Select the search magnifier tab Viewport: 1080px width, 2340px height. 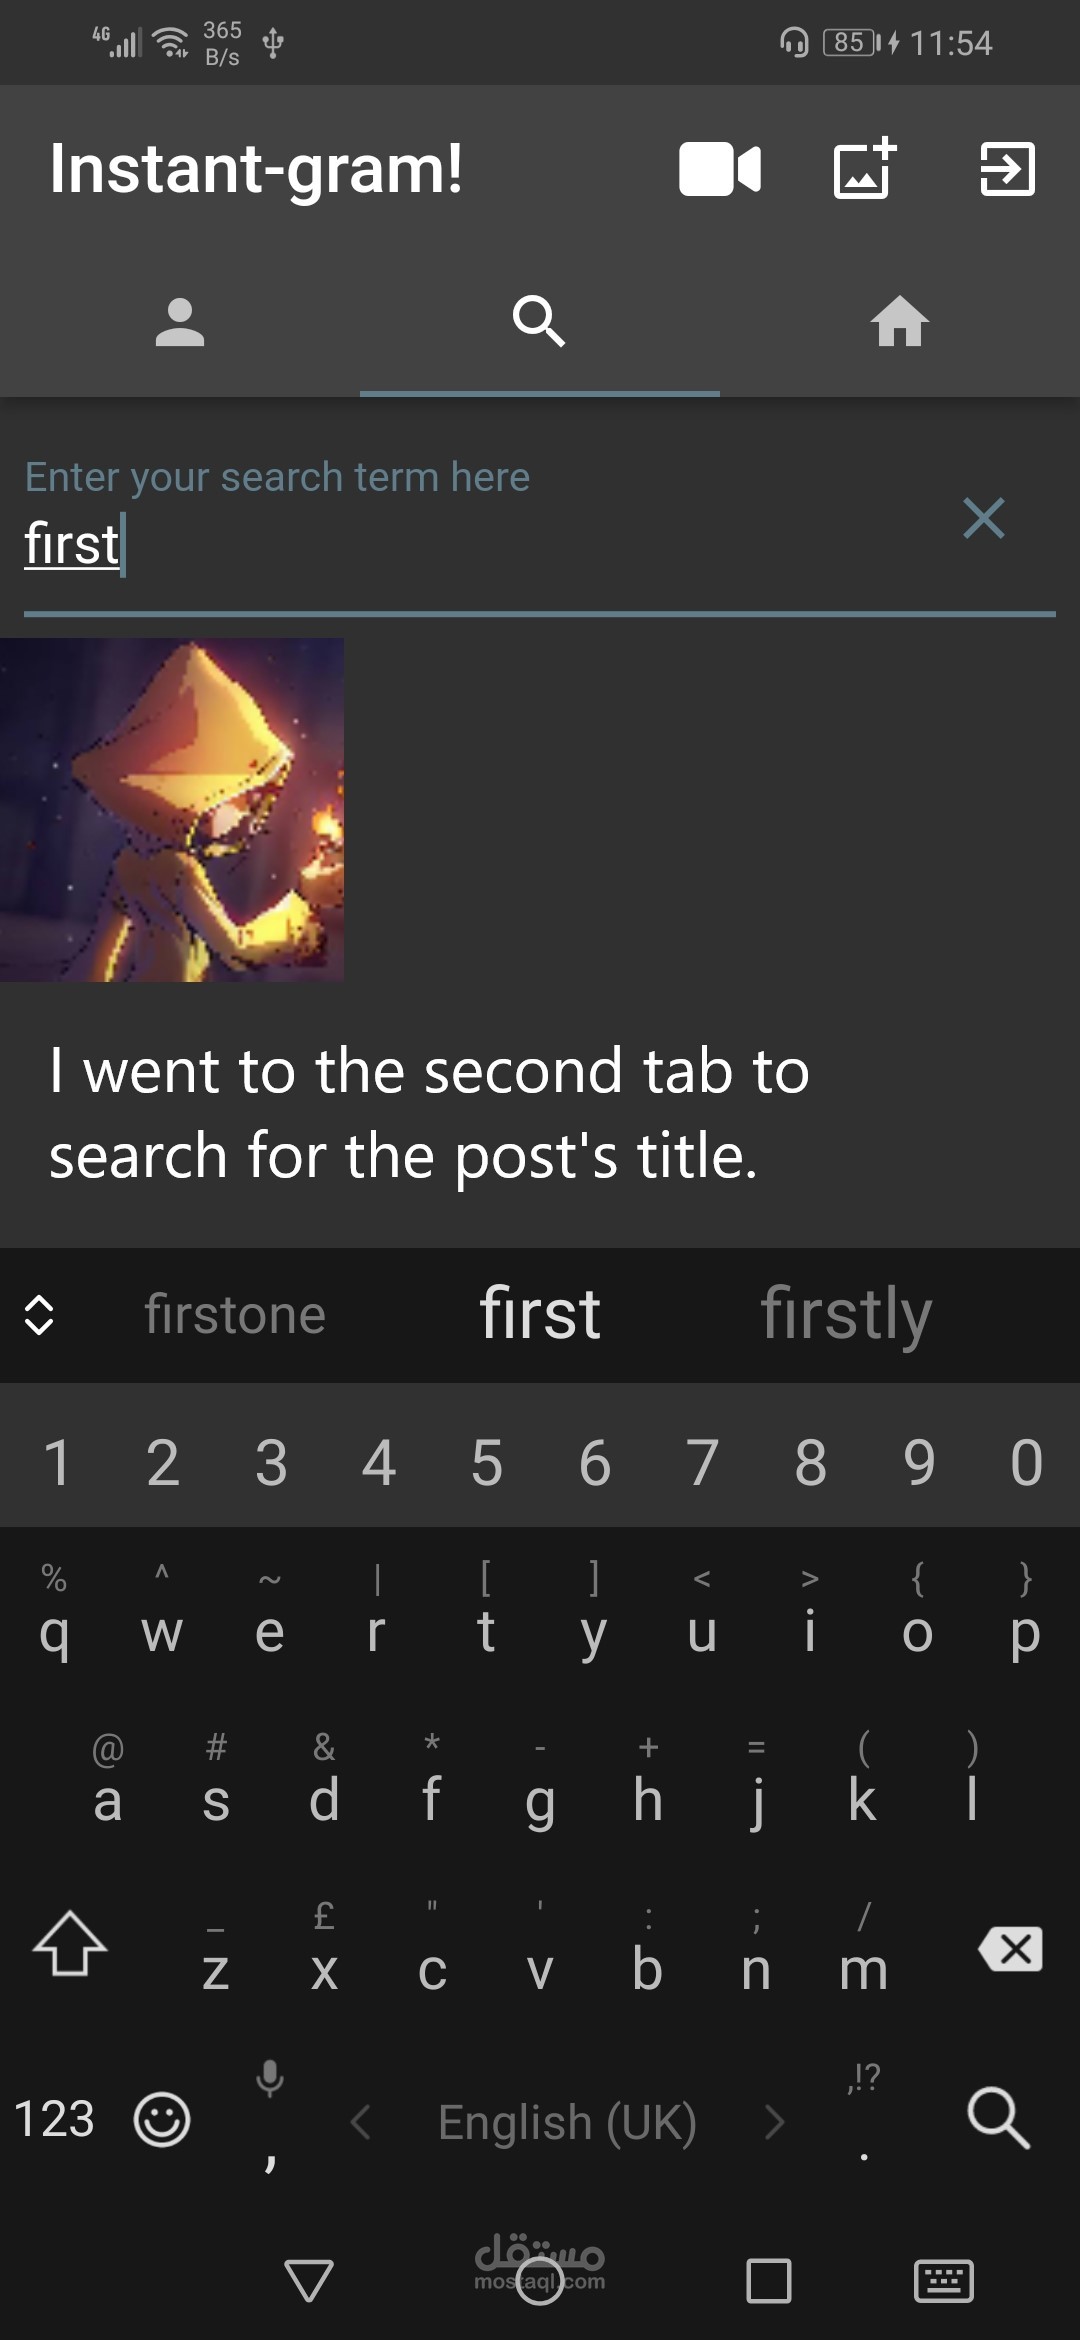(x=540, y=321)
